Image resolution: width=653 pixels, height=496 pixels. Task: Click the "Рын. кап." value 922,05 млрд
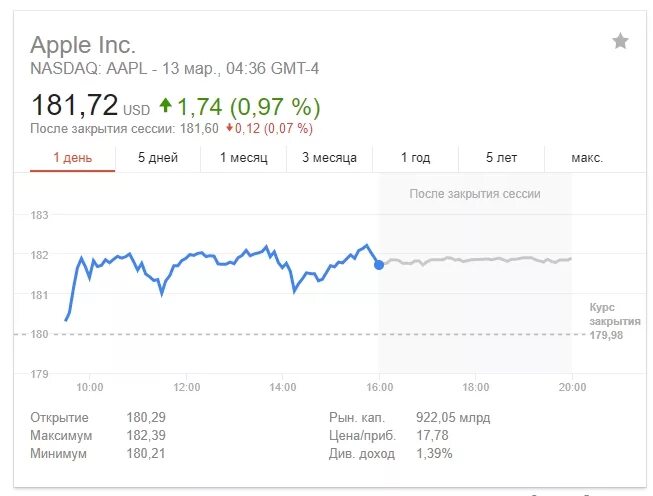pos(452,418)
